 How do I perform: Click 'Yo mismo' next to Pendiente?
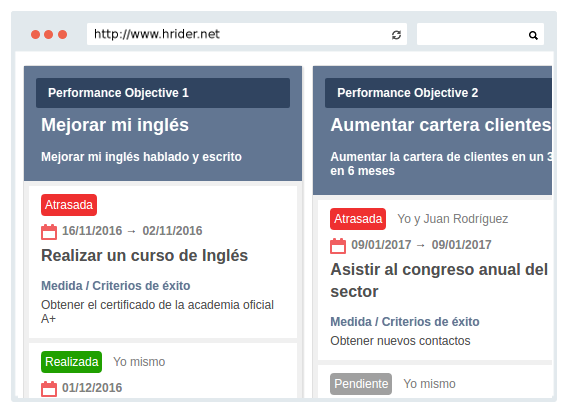[429, 384]
